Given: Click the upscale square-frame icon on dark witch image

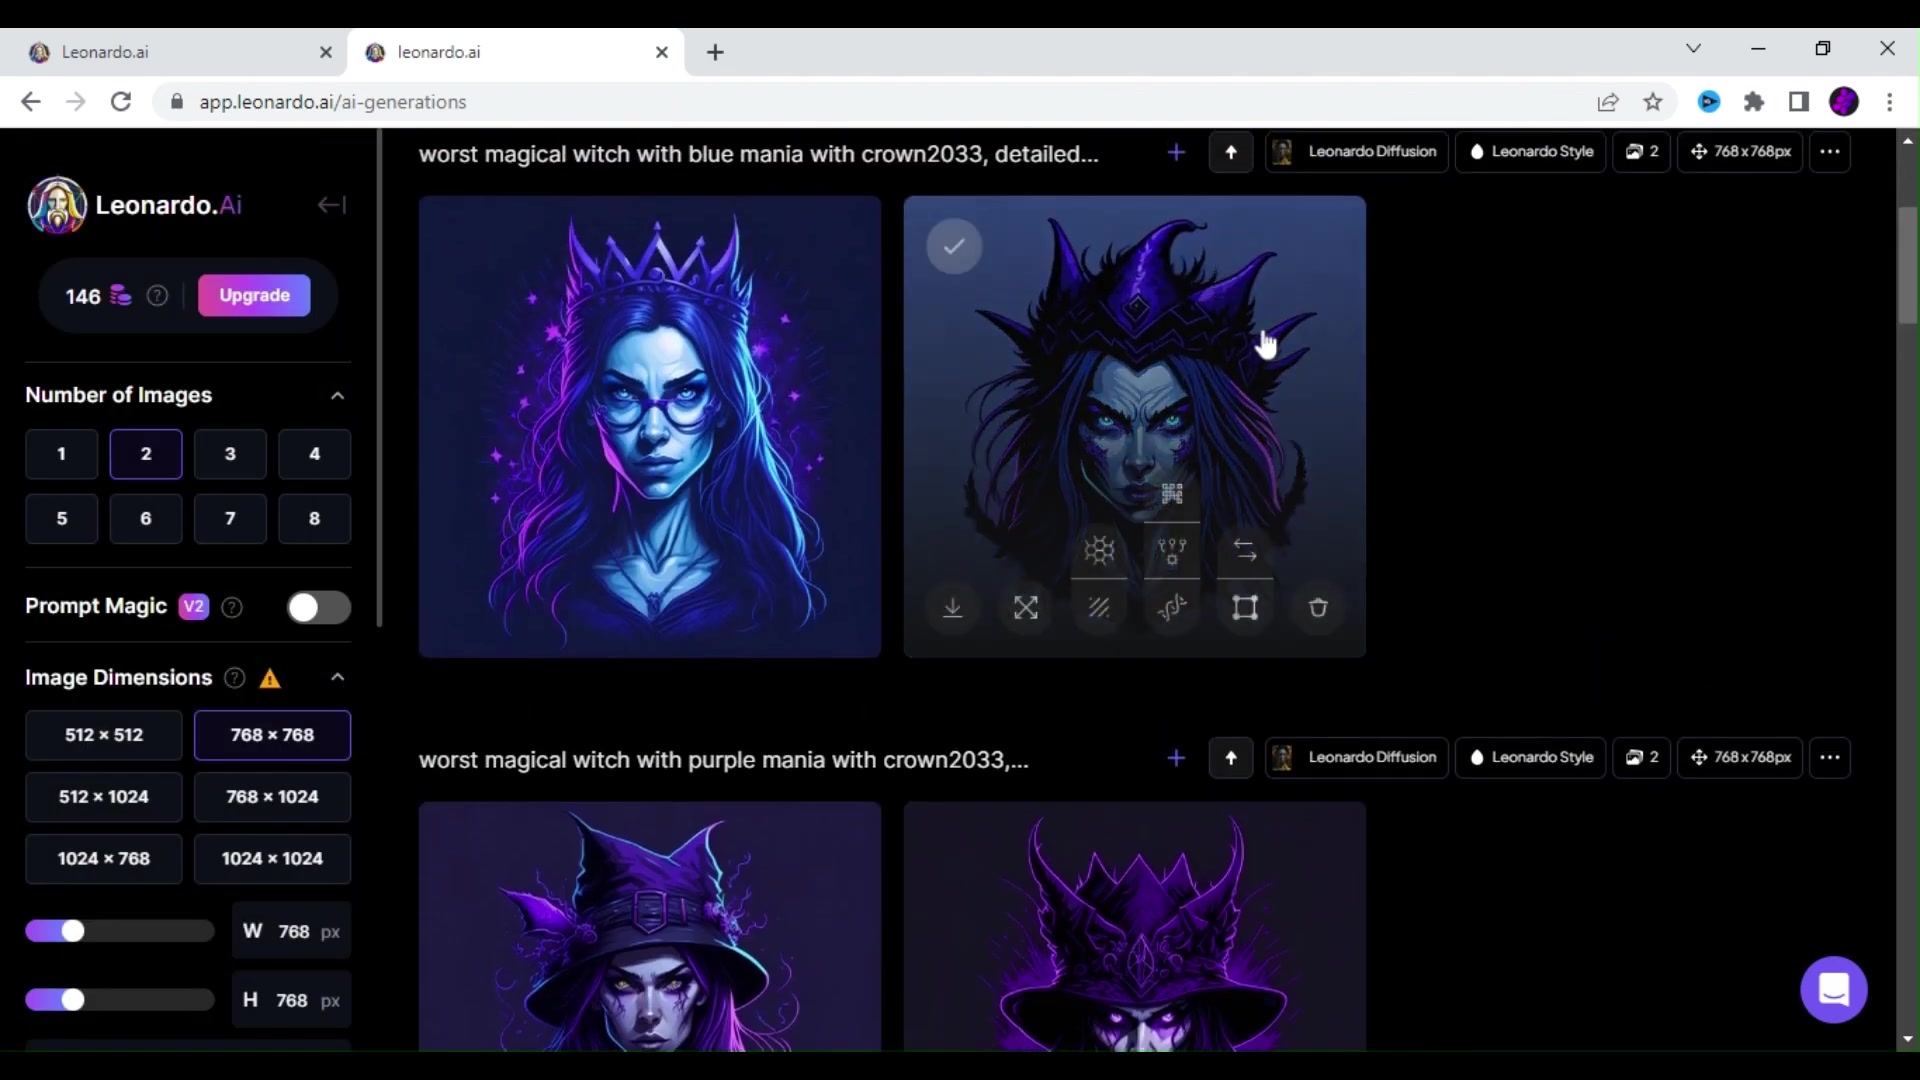Looking at the screenshot, I should (x=1245, y=608).
